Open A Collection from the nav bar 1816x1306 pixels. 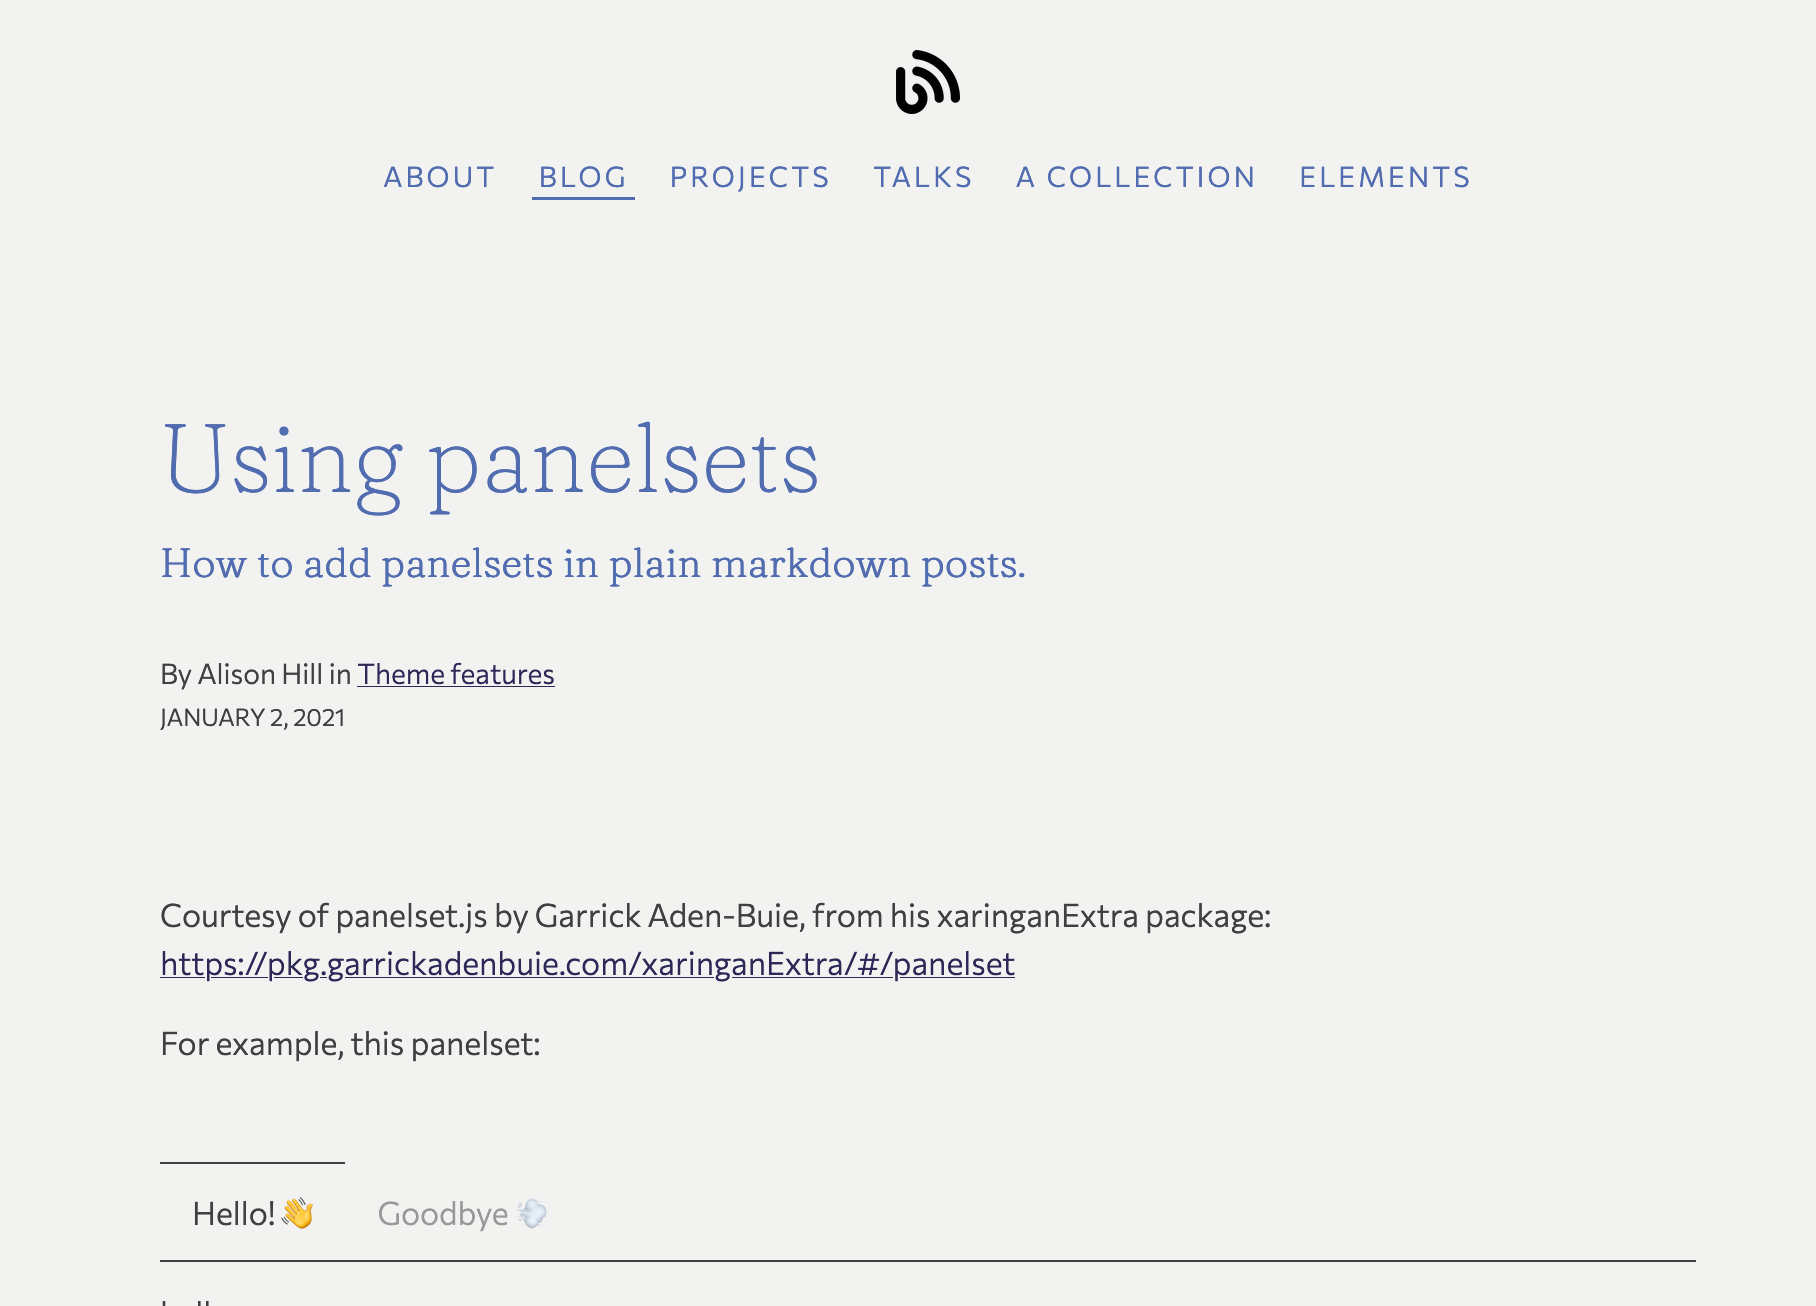click(x=1136, y=177)
